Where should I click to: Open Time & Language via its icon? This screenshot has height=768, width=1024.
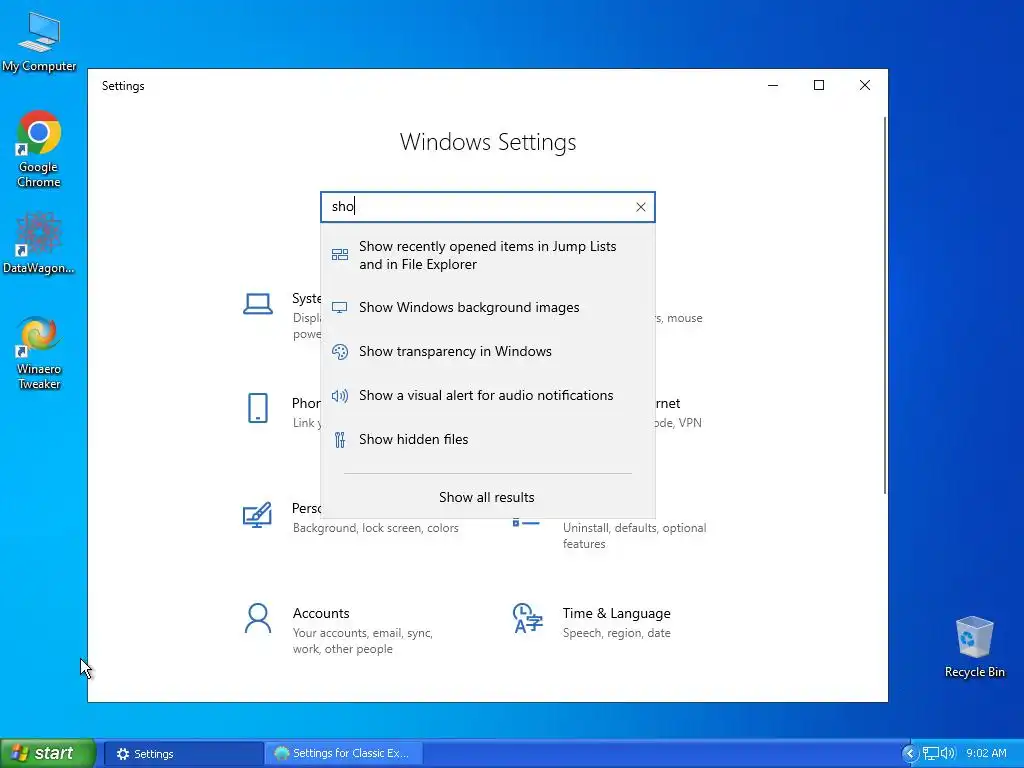[x=528, y=618]
